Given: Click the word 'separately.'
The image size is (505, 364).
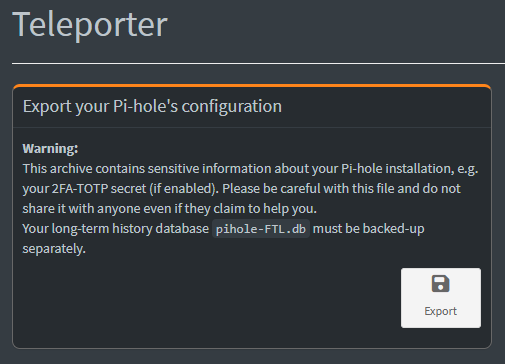Looking at the screenshot, I should [x=54, y=249].
